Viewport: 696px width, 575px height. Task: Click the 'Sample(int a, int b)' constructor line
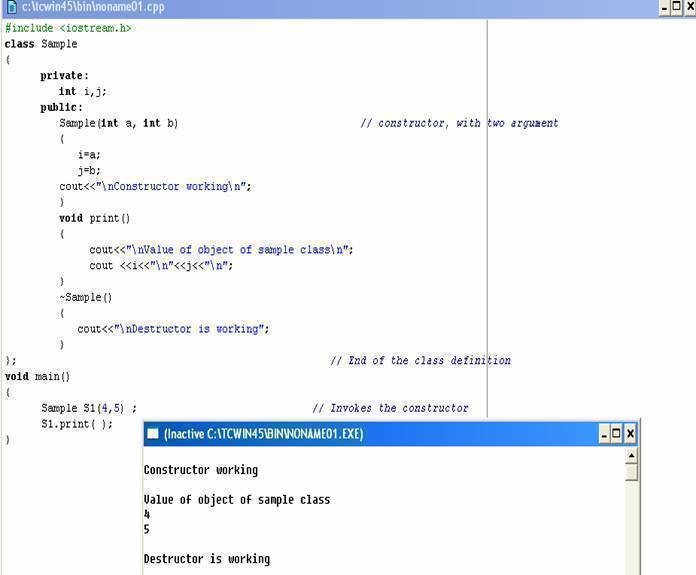tap(119, 123)
